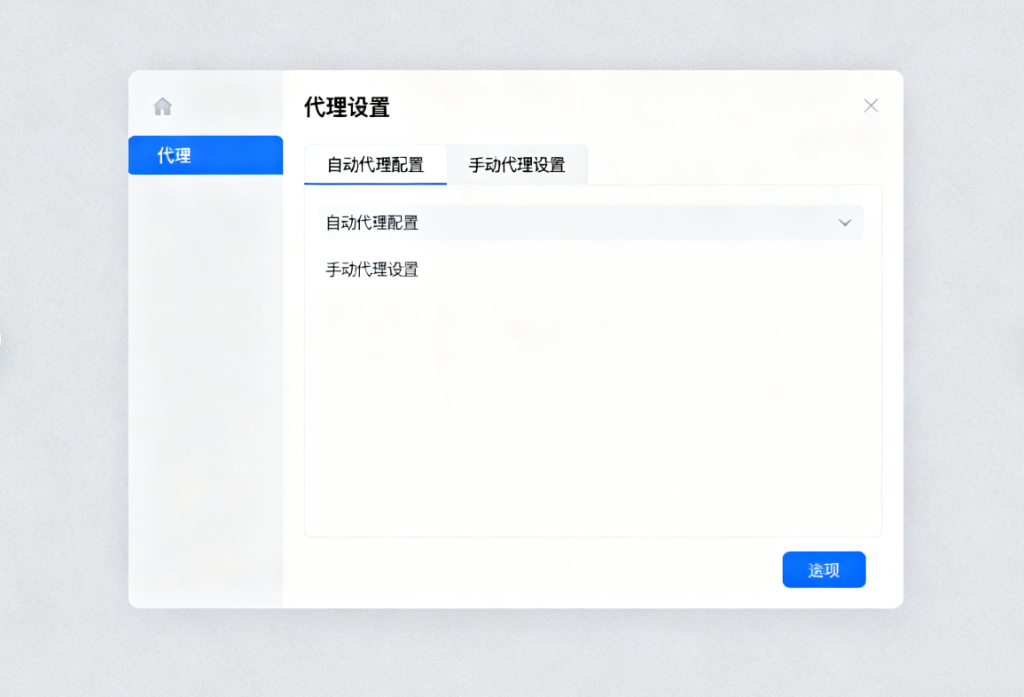Click the 代理设置 dialog title
Viewport: 1024px width, 697px height.
pos(347,106)
